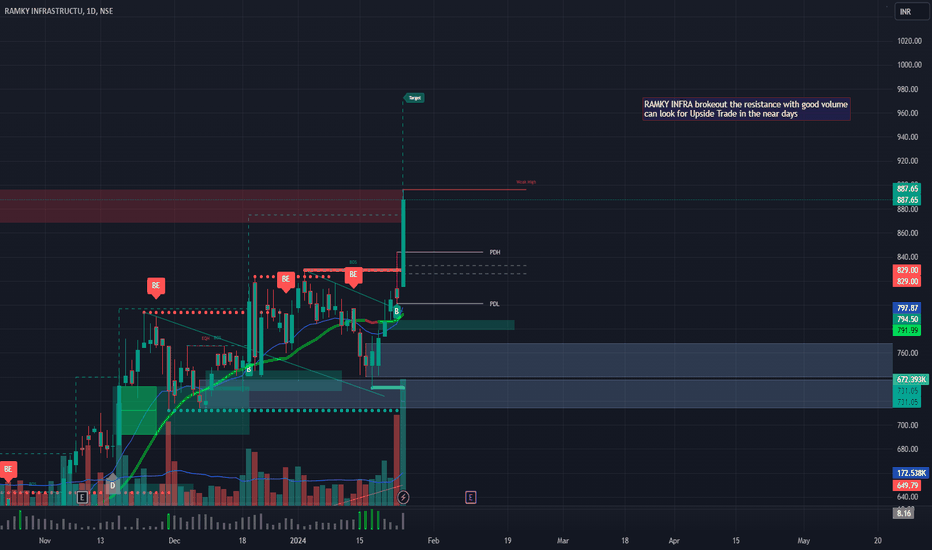
Task: Click the BE label above the late November high
Action: [156, 286]
